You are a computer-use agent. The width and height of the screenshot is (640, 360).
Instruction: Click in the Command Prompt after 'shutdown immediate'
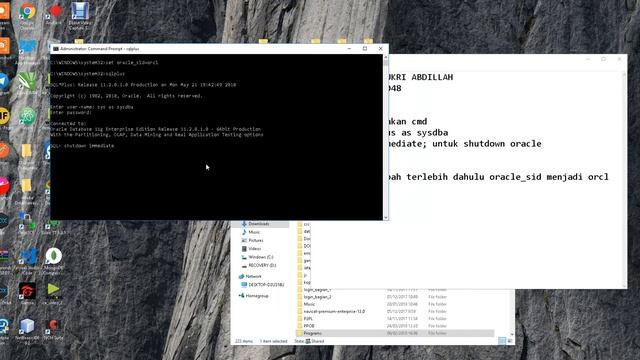pyautogui.click(x=116, y=146)
